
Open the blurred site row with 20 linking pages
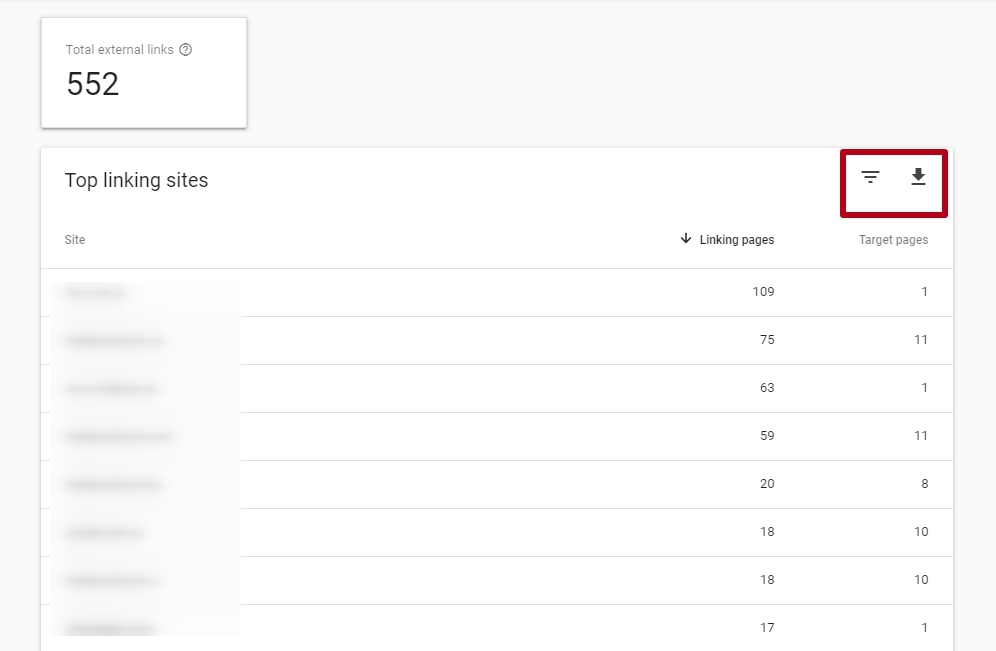pos(497,484)
